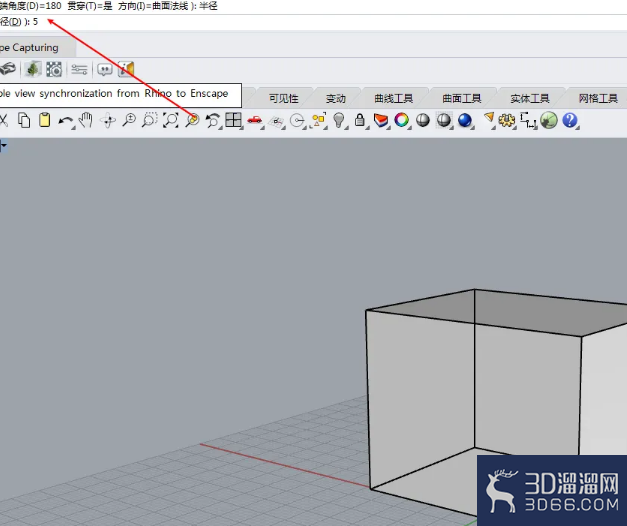This screenshot has height=526, width=627.
Task: Click the Set CPlane grid icon
Action: (x=276, y=121)
